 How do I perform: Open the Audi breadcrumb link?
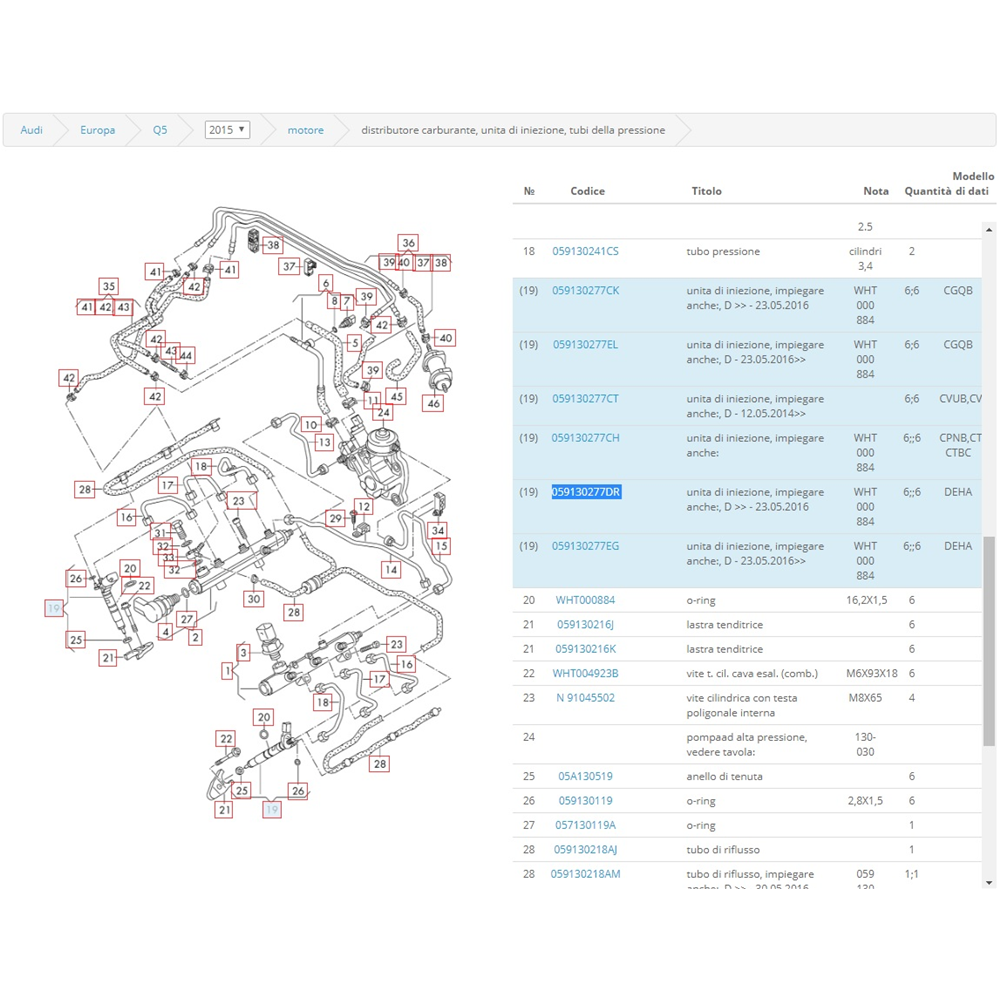(x=31, y=130)
